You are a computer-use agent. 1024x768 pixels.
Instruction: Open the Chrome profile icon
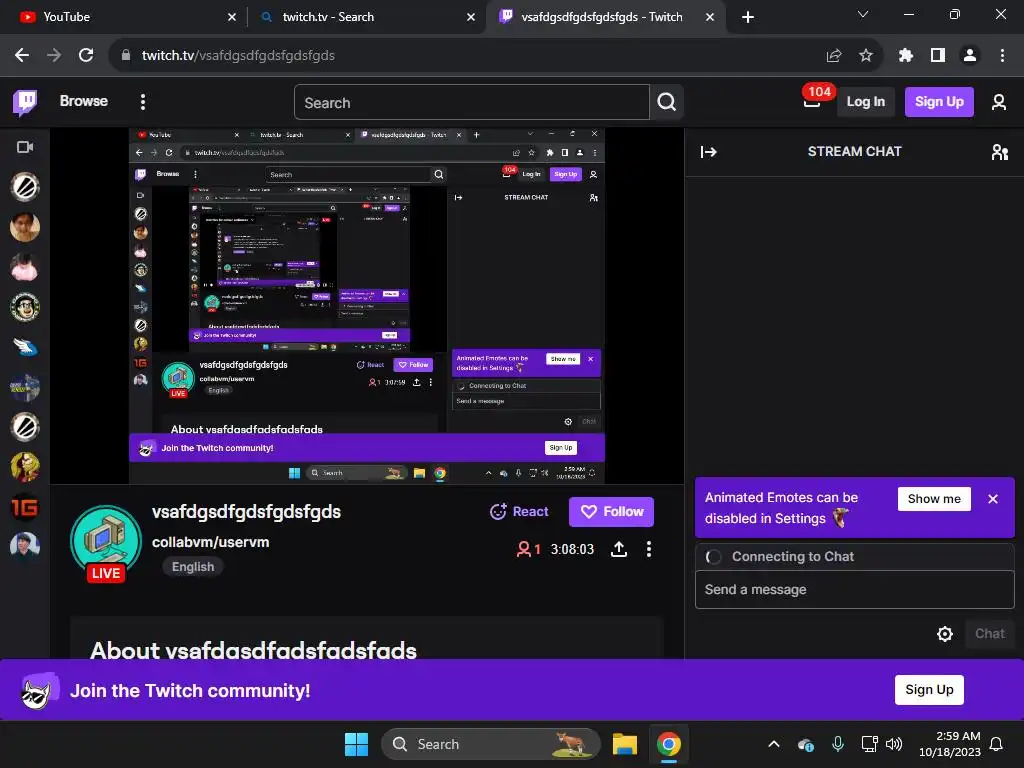tap(970, 56)
